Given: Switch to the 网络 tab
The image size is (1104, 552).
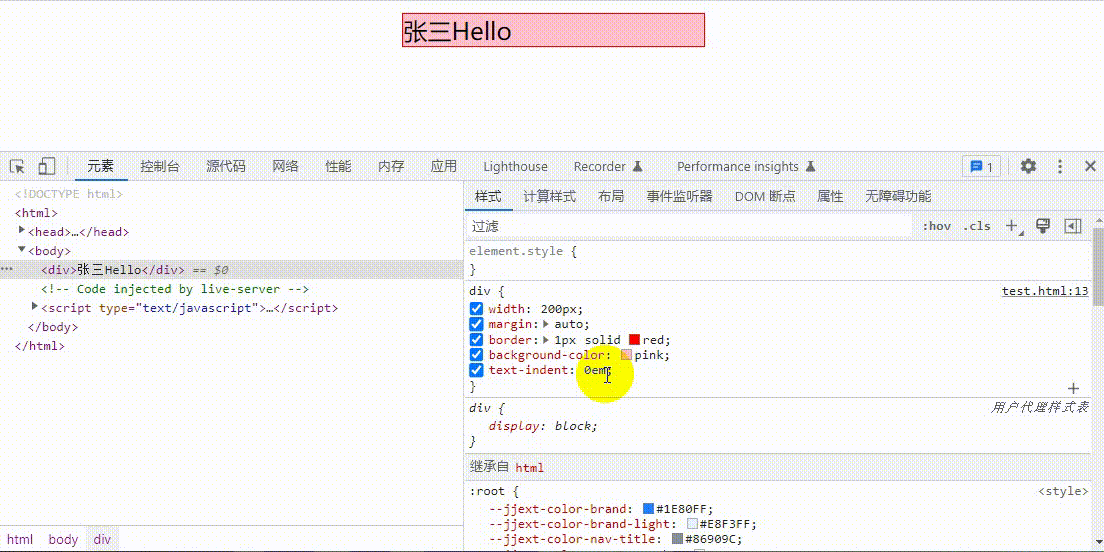Looking at the screenshot, I should [285, 167].
